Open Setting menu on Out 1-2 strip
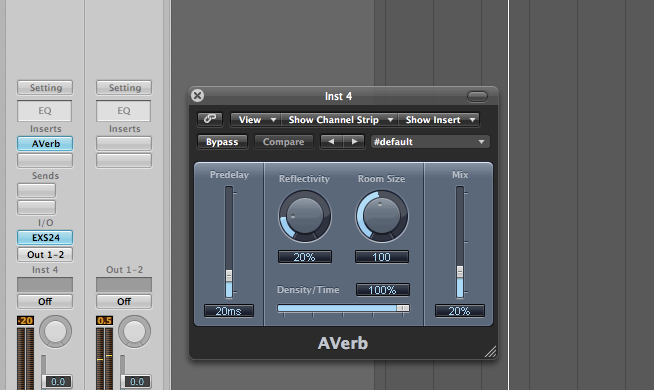 124,88
